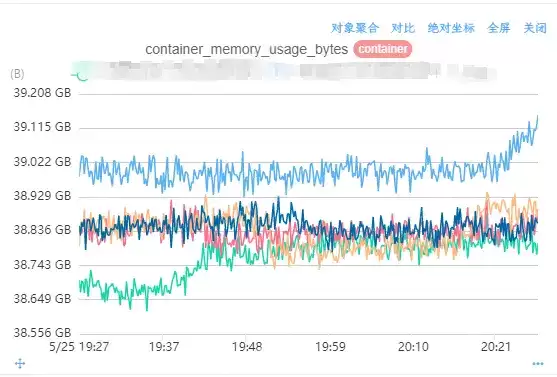Click 关闭 to close the chart

[x=535, y=28]
